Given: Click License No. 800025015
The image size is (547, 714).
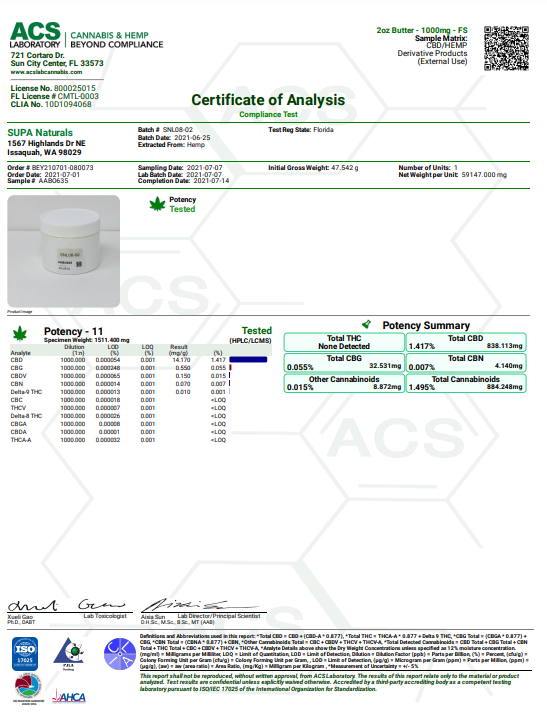Looking at the screenshot, I should [x=53, y=88].
